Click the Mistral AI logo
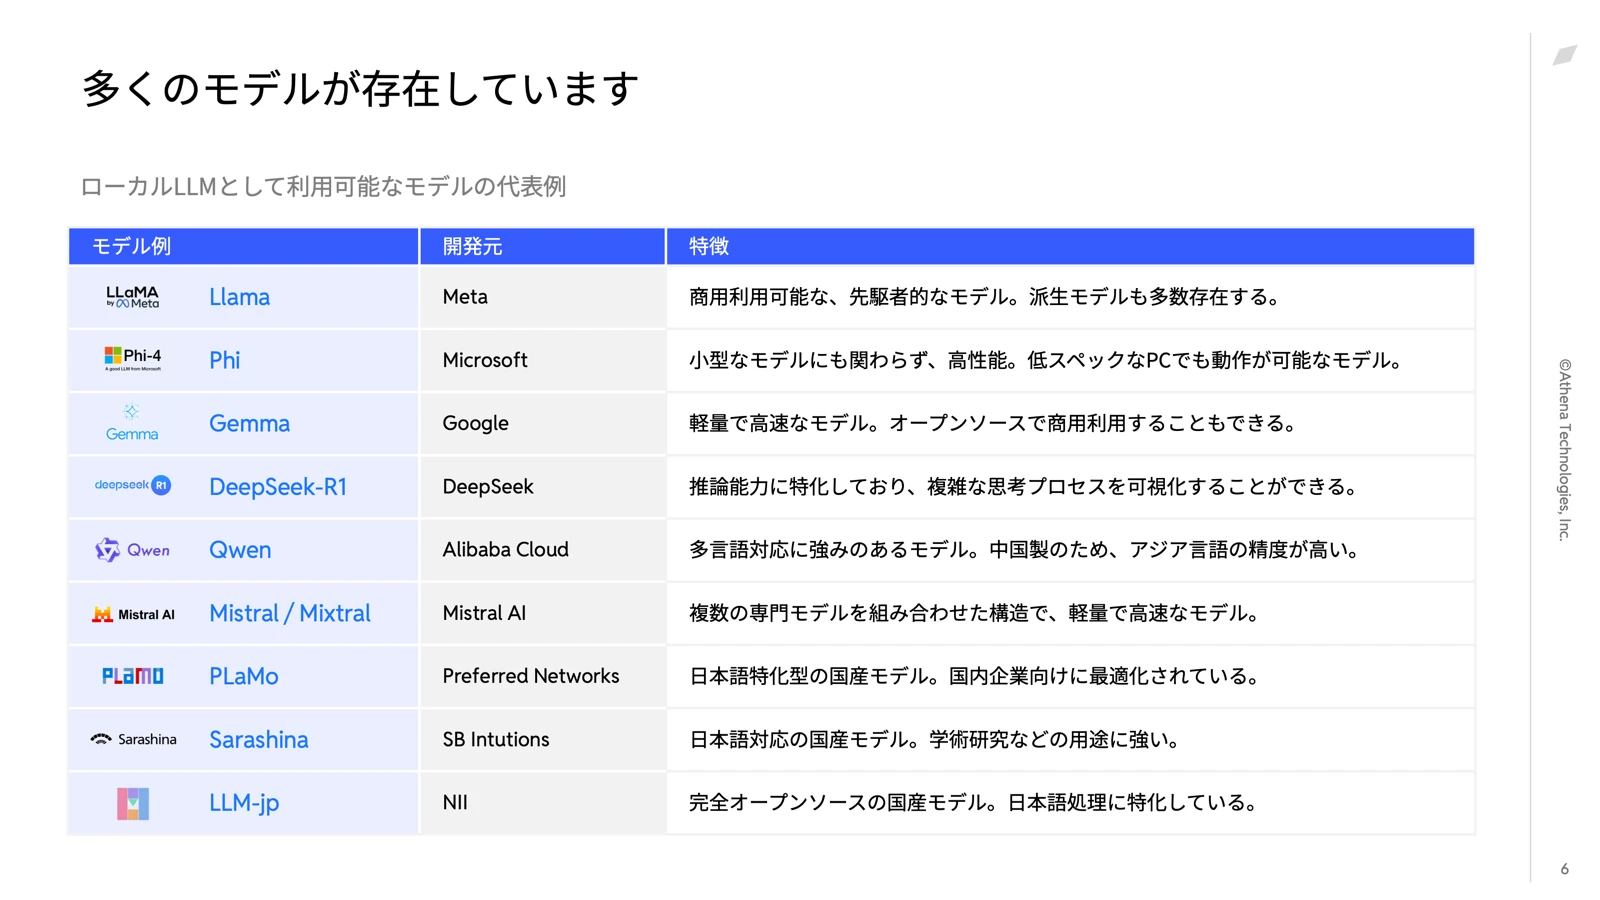 132,614
